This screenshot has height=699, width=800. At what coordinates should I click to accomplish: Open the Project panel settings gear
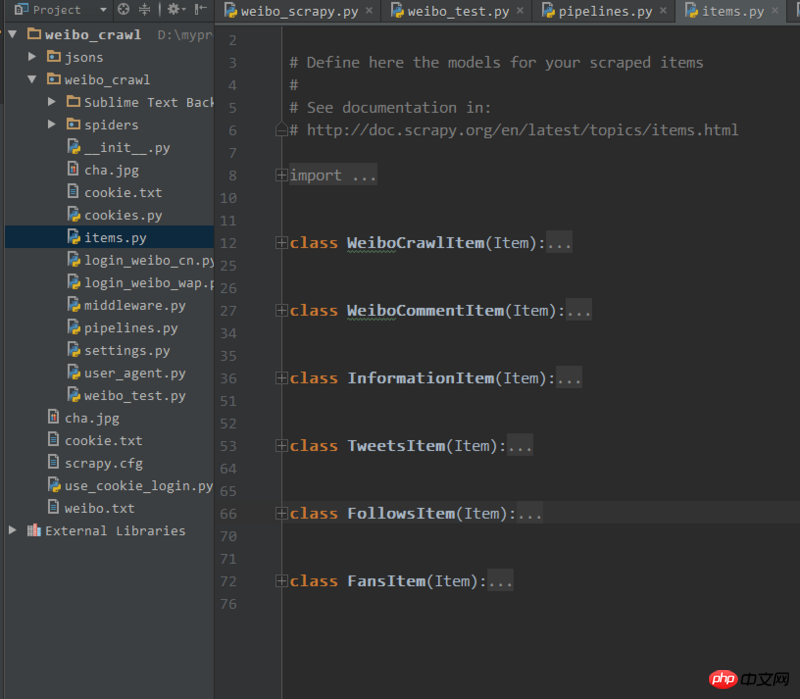click(173, 10)
